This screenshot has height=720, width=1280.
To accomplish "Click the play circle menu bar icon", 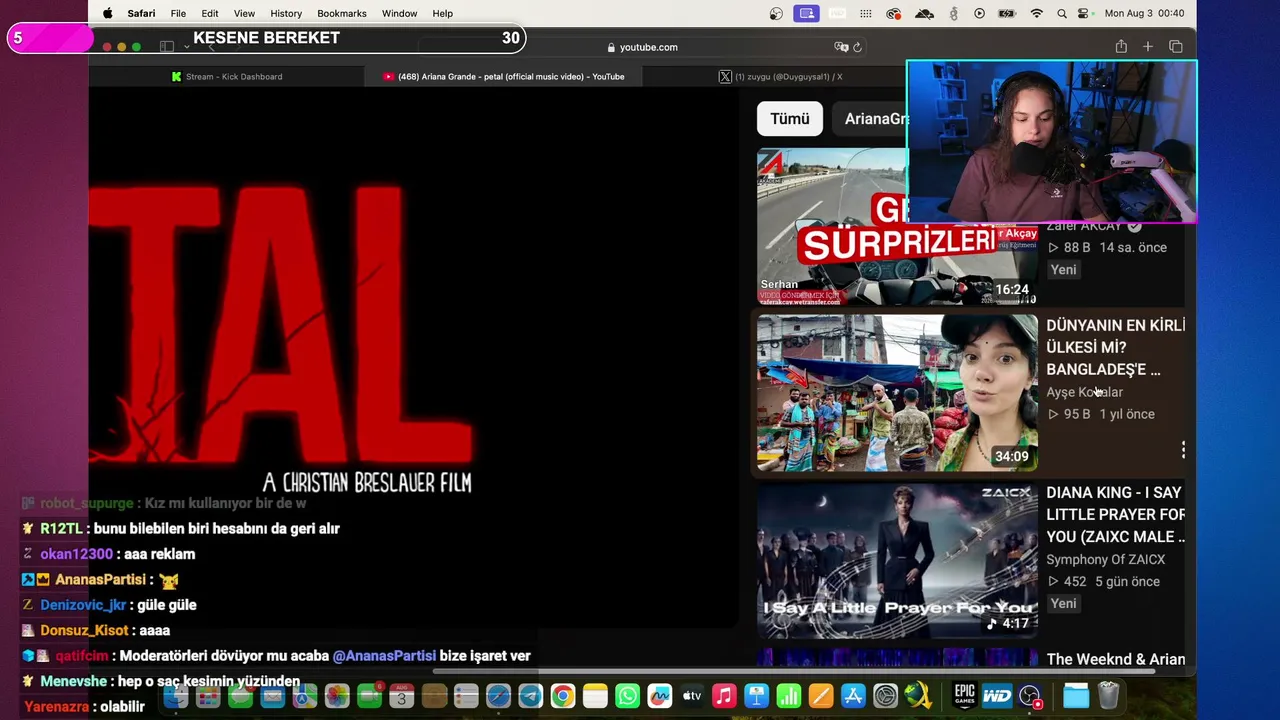I will (x=979, y=13).
